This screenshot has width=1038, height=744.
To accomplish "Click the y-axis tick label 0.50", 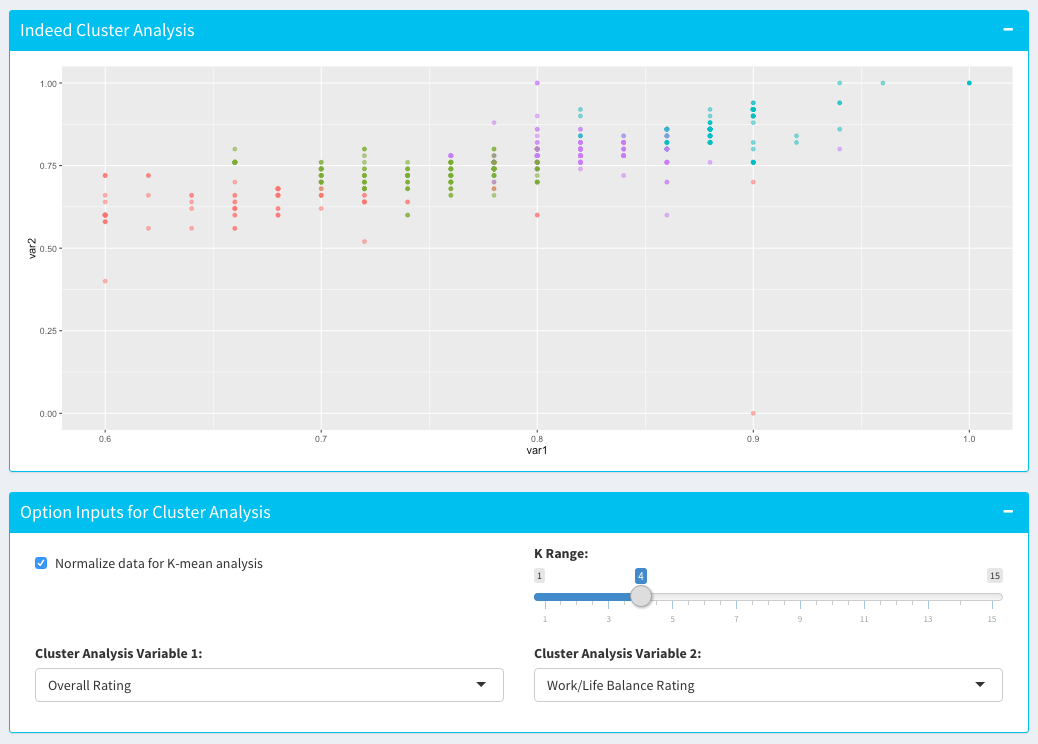I will [48, 249].
